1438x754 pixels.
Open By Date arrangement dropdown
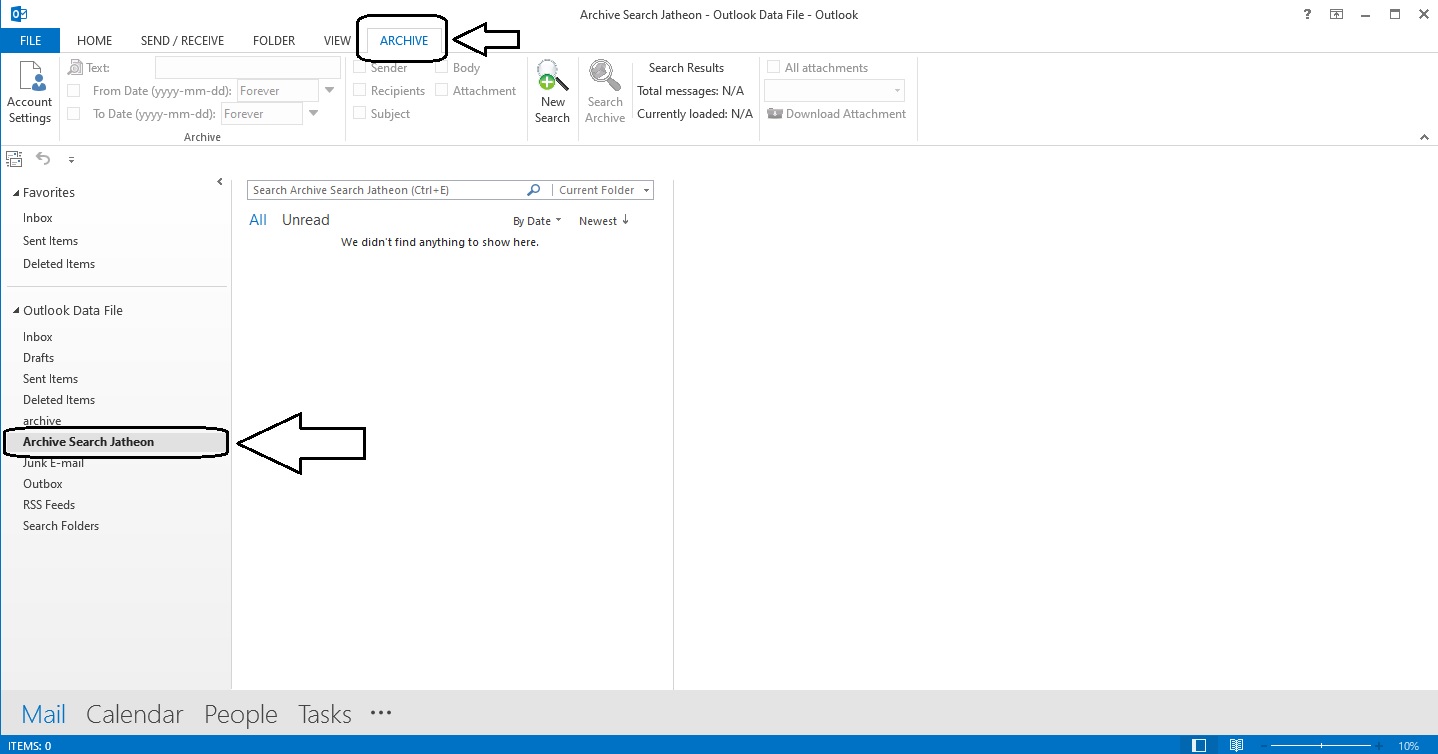(537, 221)
